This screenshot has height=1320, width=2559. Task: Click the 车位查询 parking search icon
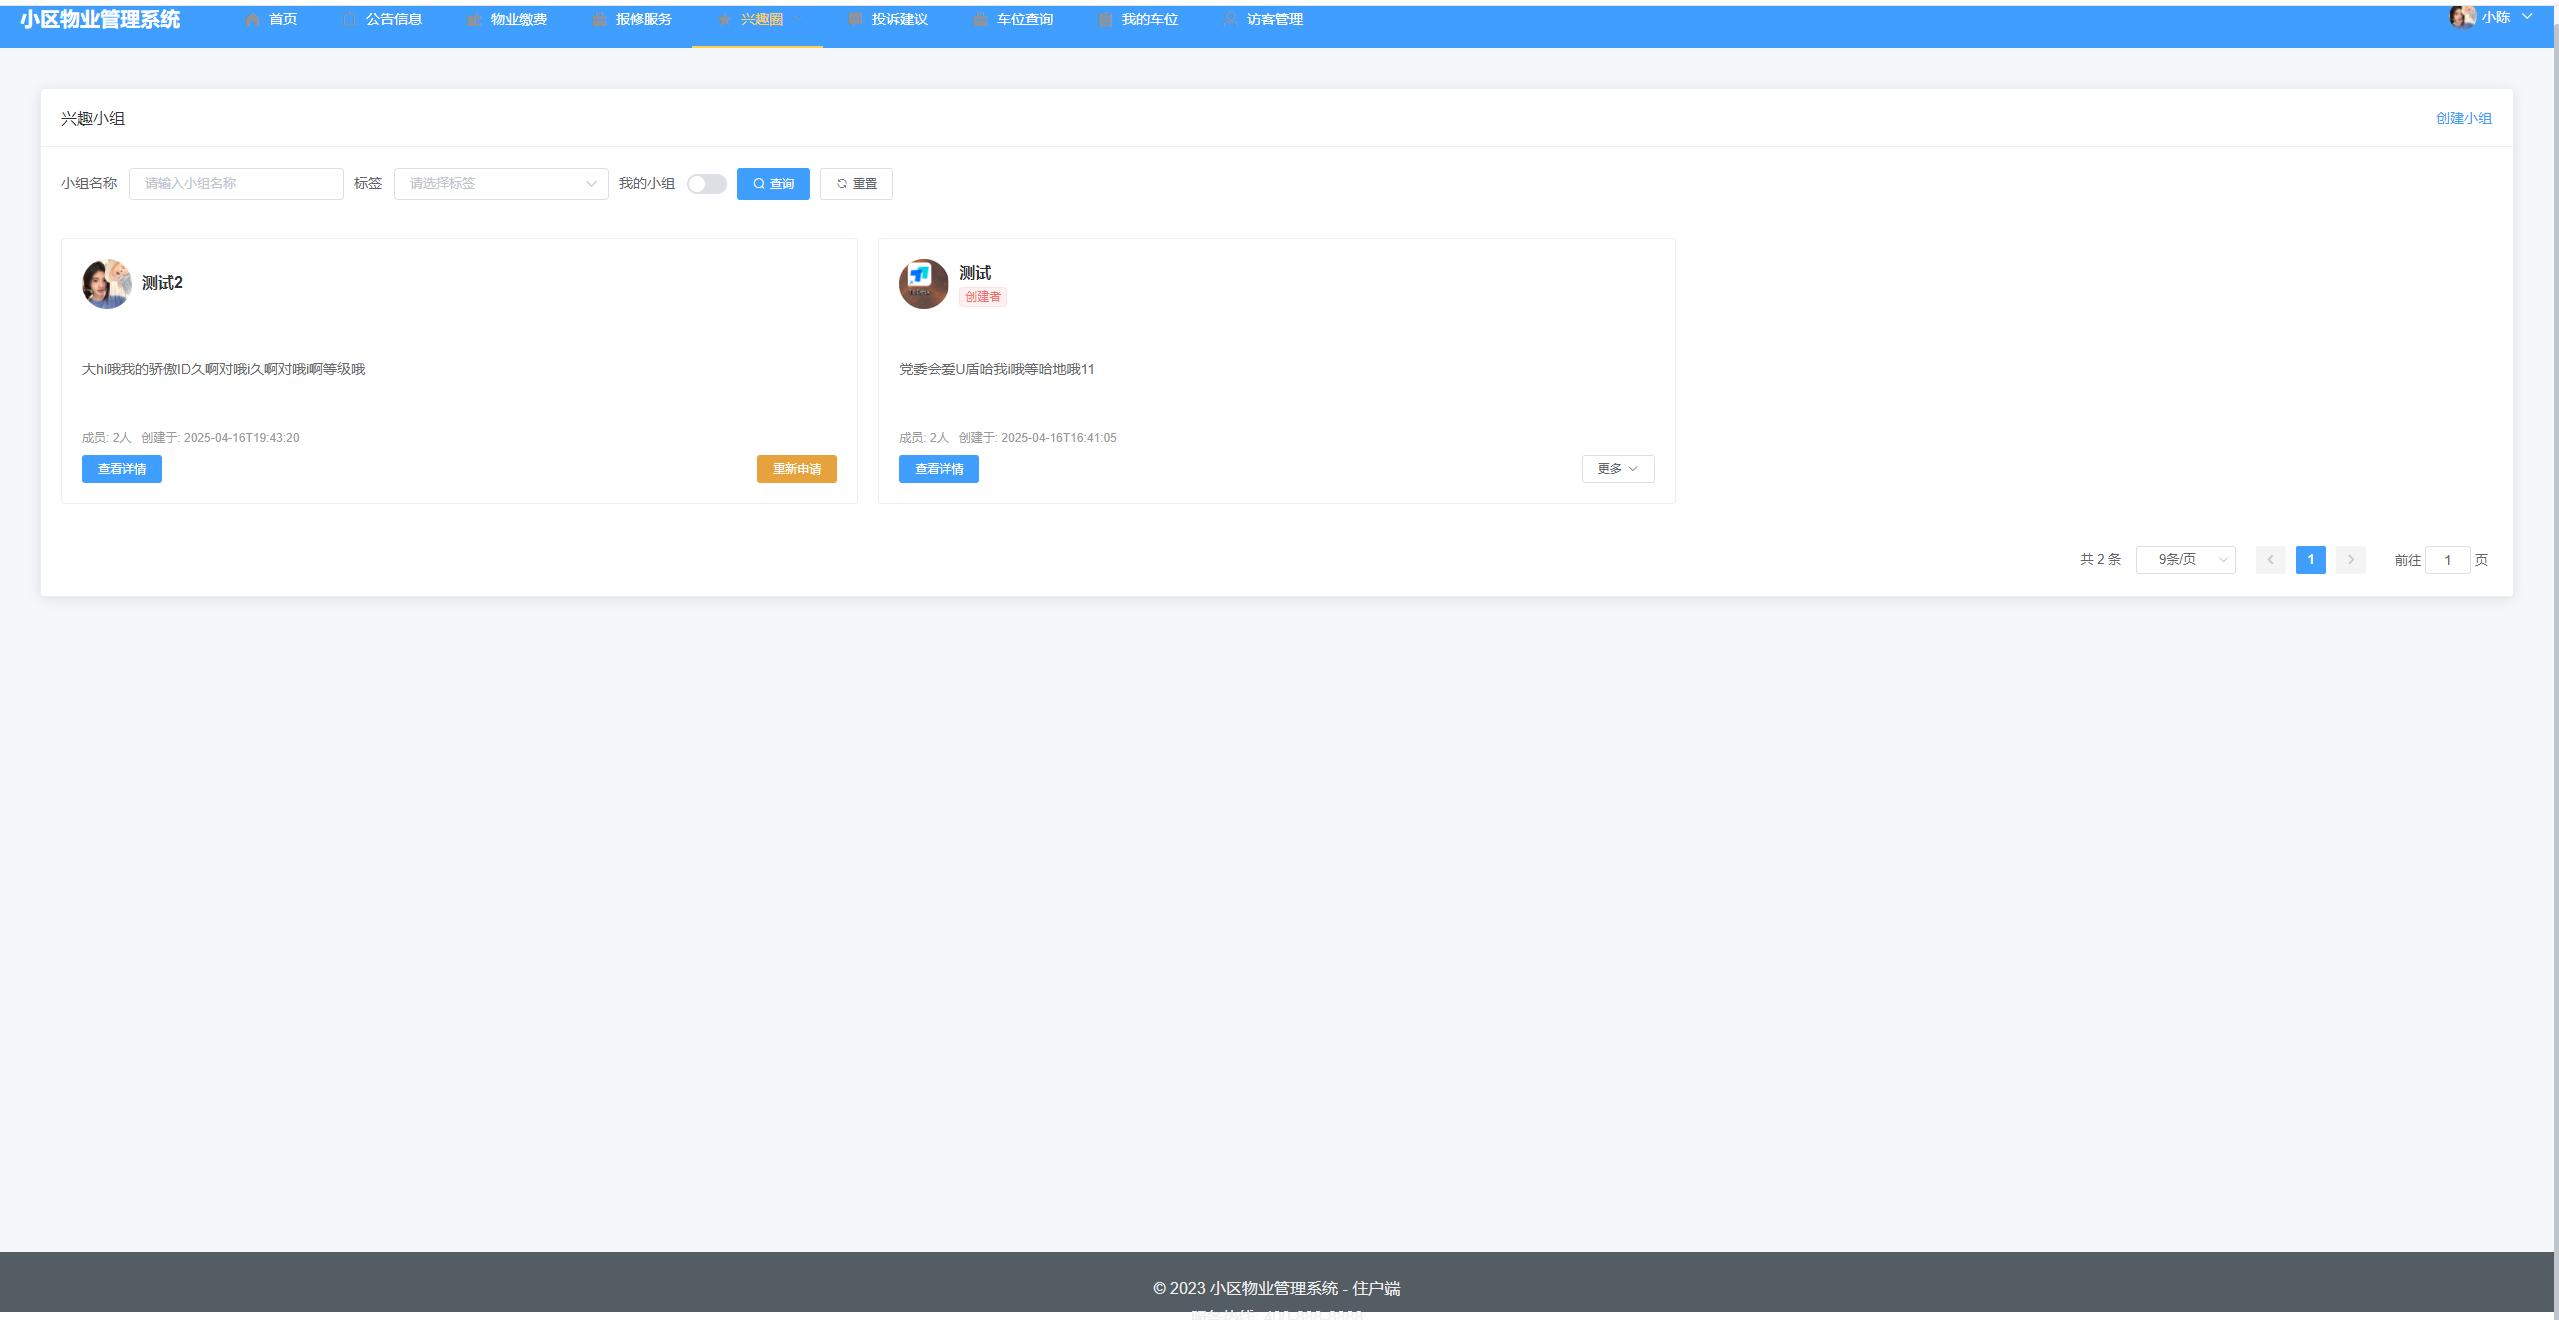980,20
